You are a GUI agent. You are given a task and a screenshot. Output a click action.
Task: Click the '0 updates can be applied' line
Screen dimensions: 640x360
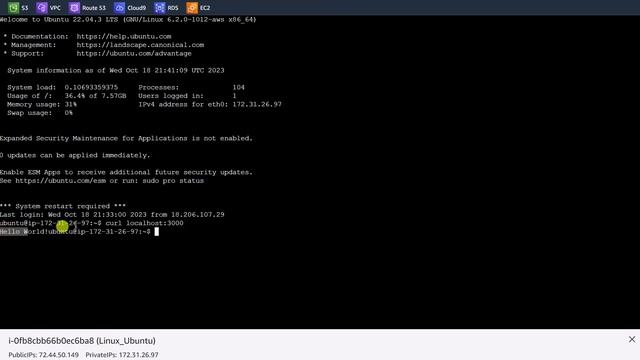pyautogui.click(x=75, y=156)
